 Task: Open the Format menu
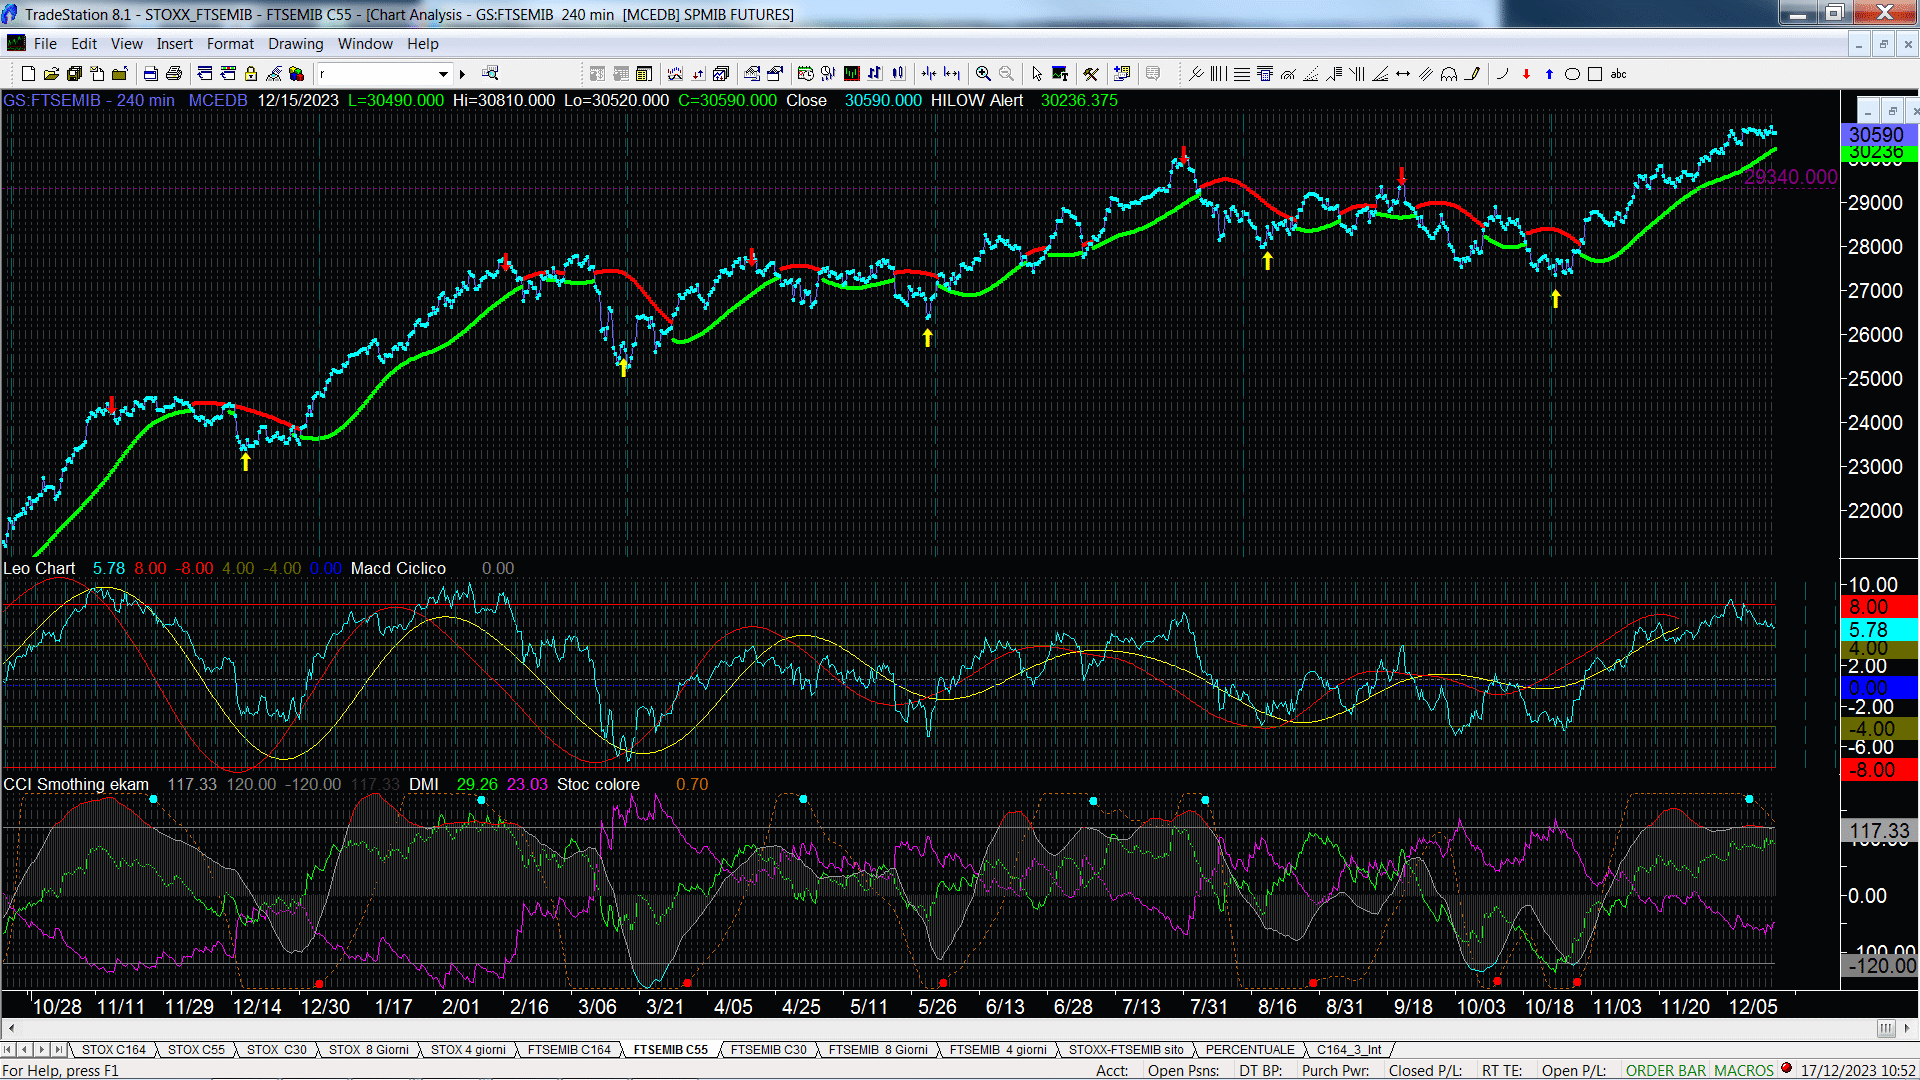(230, 44)
